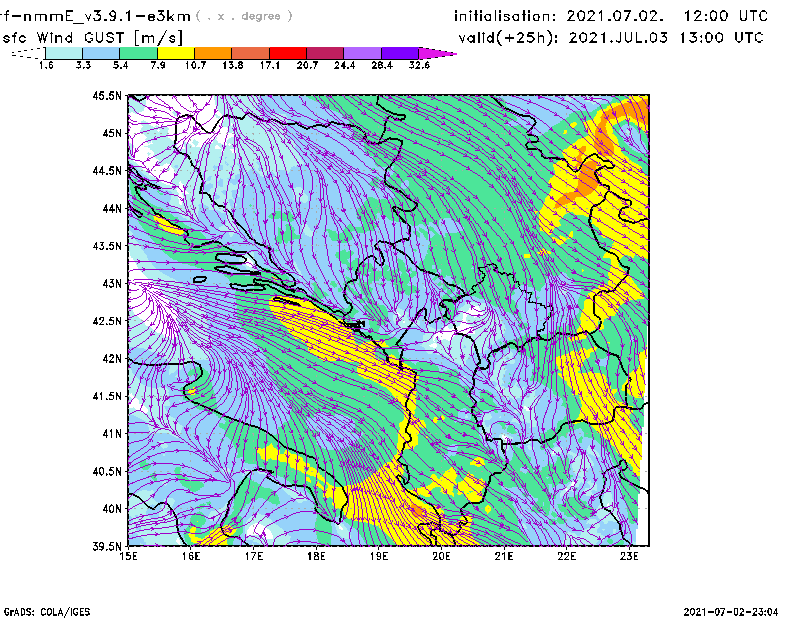Image resolution: width=800 pixels, height=618 pixels.
Task: Click the 15E longitude label
Action: click(128, 556)
